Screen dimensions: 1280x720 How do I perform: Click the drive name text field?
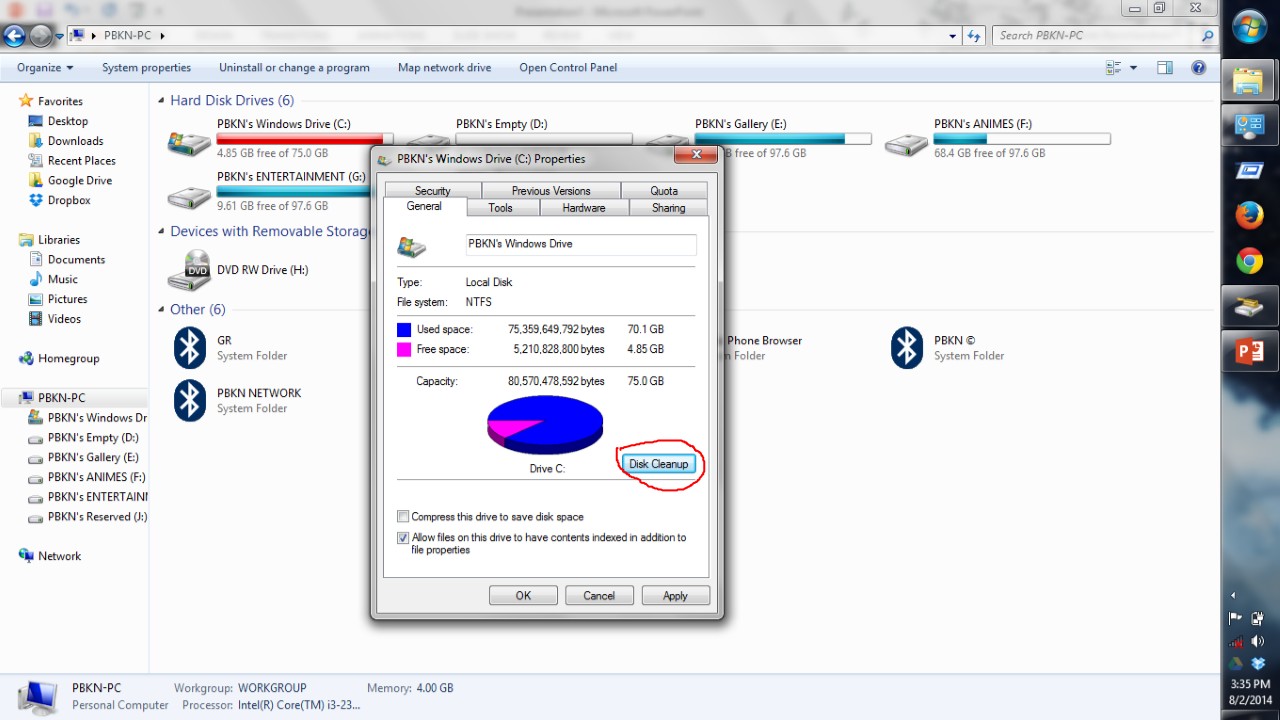tap(580, 244)
